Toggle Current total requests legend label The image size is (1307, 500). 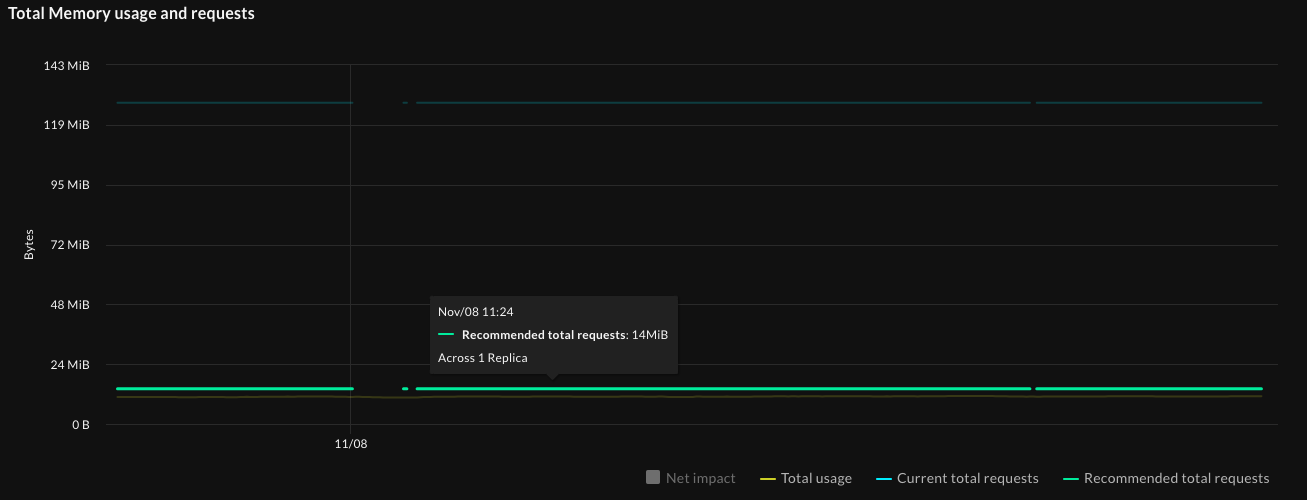(967, 478)
